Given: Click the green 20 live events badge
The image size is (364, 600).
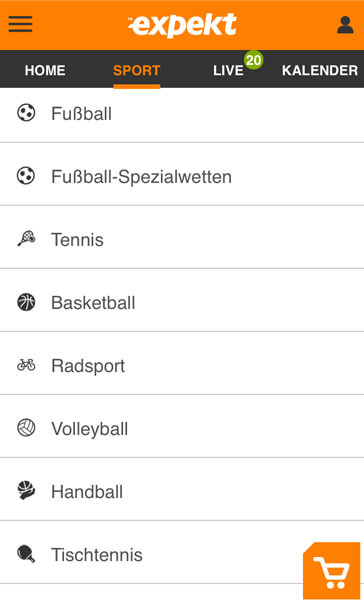Looking at the screenshot, I should pyautogui.click(x=253, y=60).
